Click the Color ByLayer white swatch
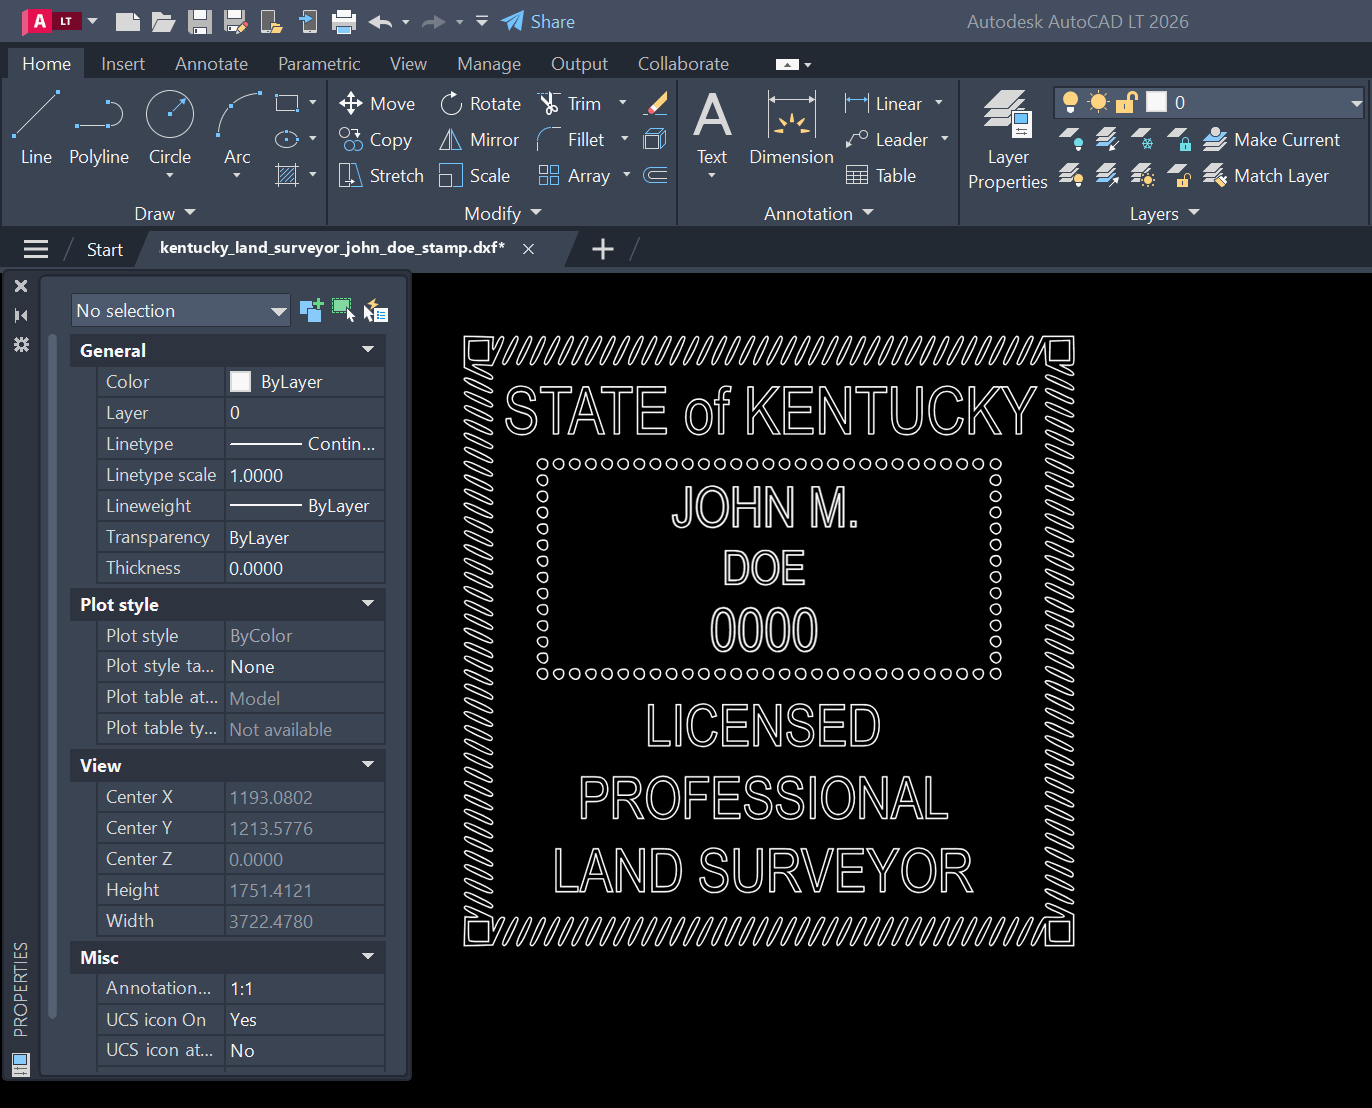 pyautogui.click(x=240, y=381)
